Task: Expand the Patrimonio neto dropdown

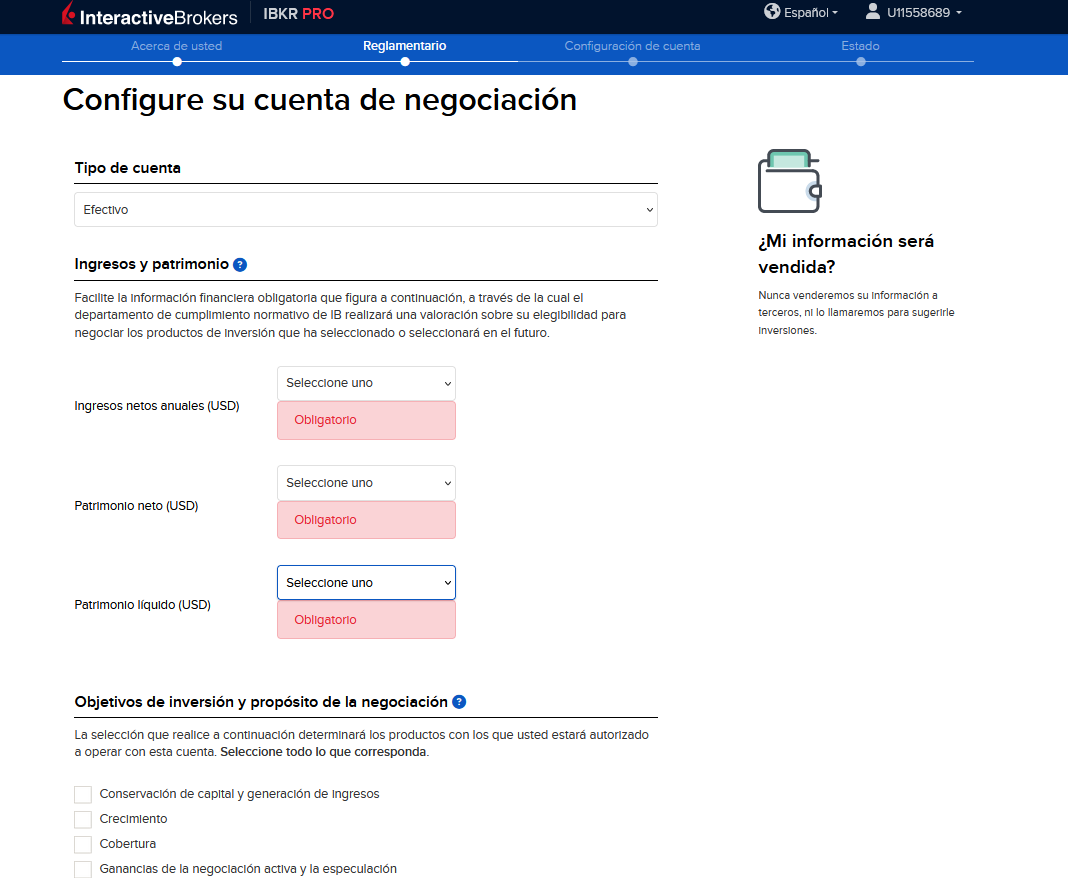Action: point(365,483)
